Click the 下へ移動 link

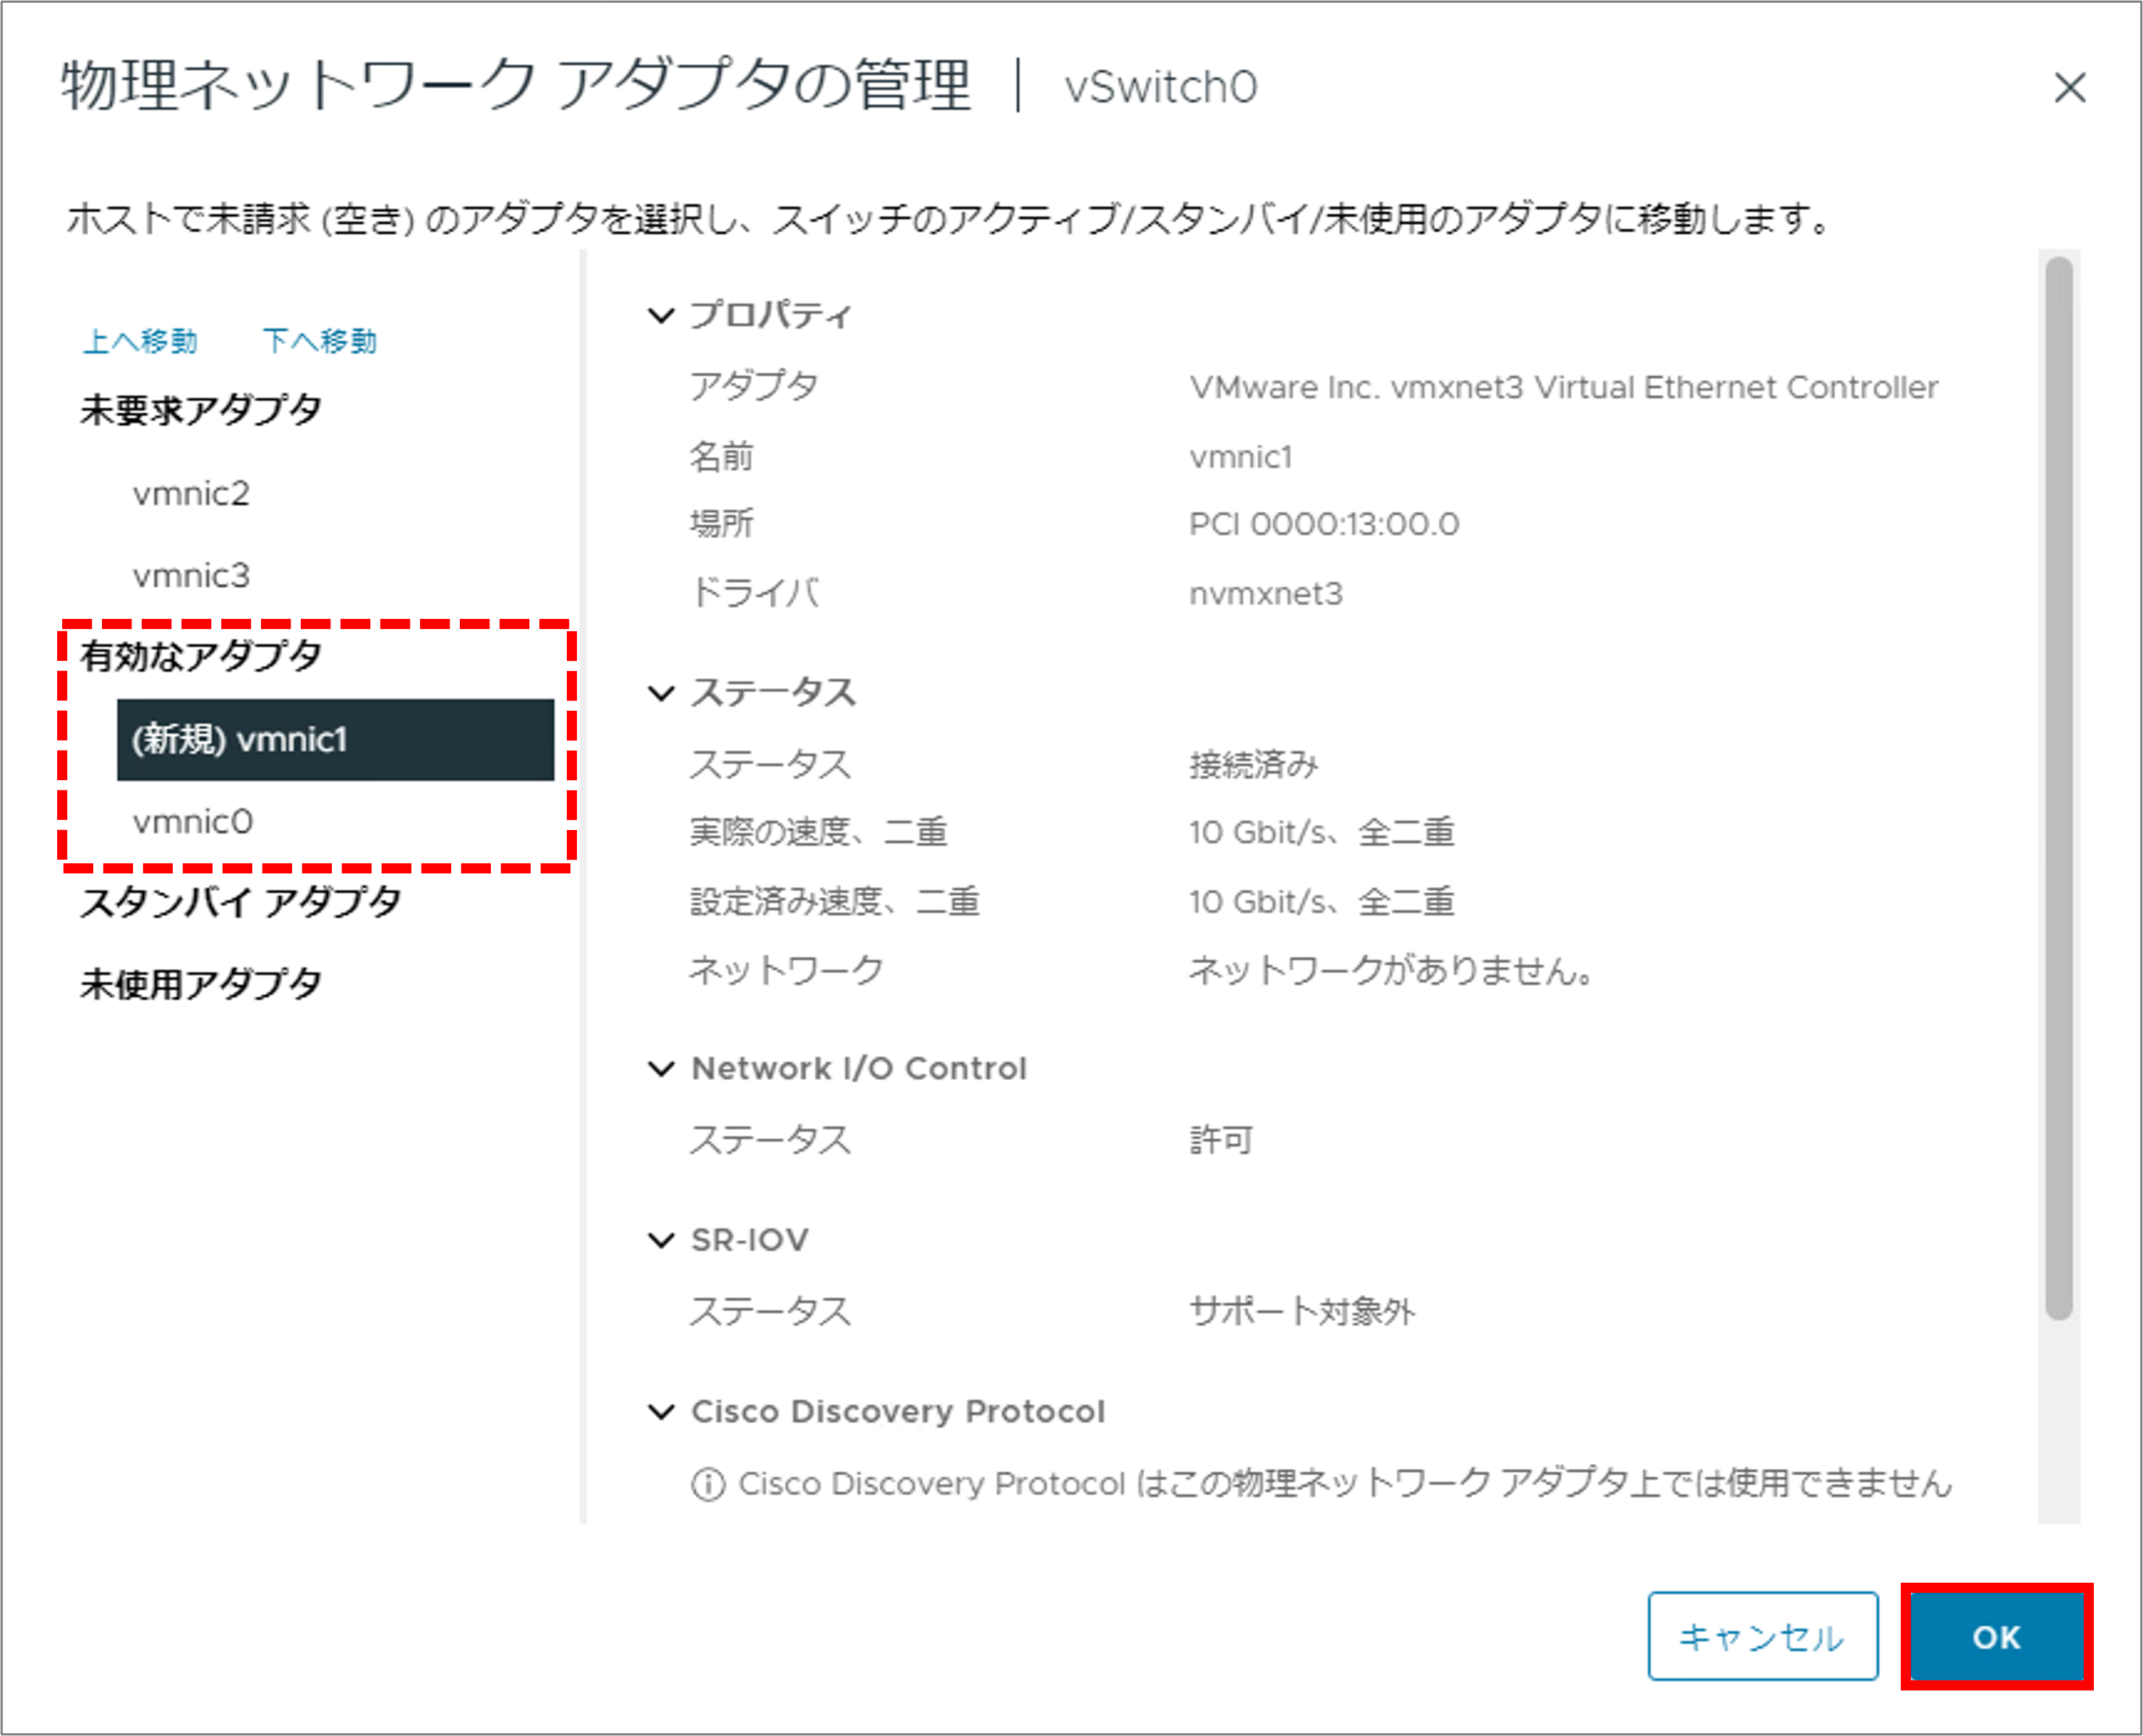click(320, 341)
